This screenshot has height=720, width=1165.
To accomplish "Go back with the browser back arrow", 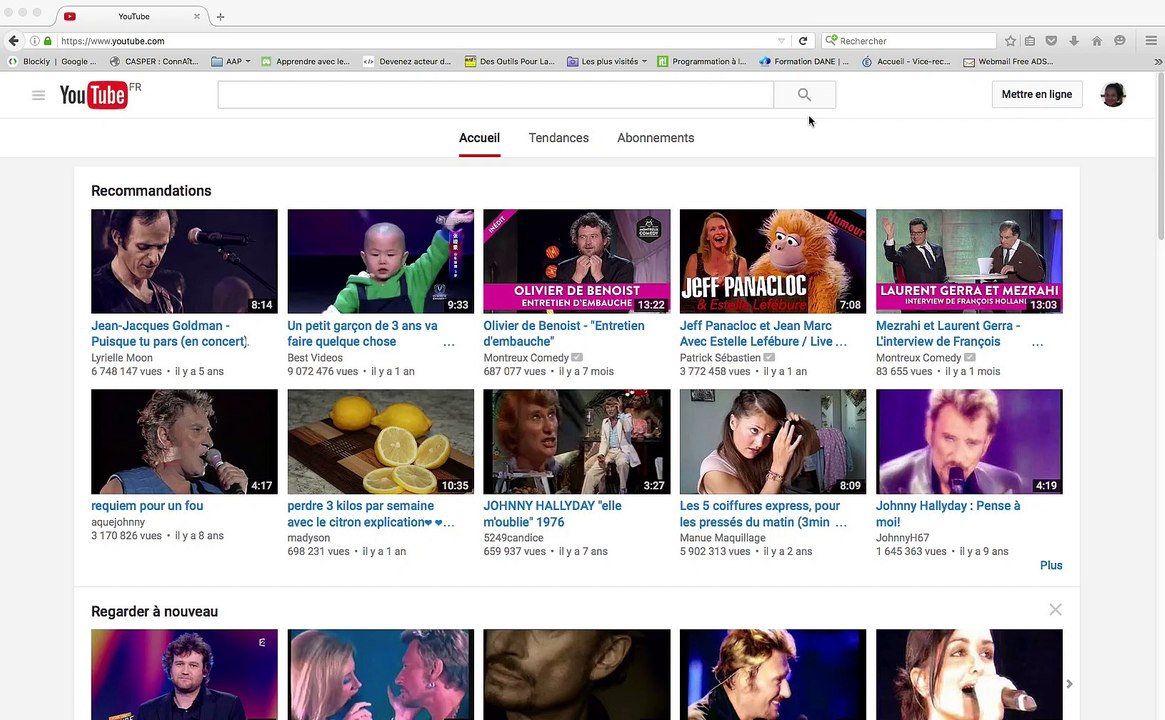I will (13, 41).
